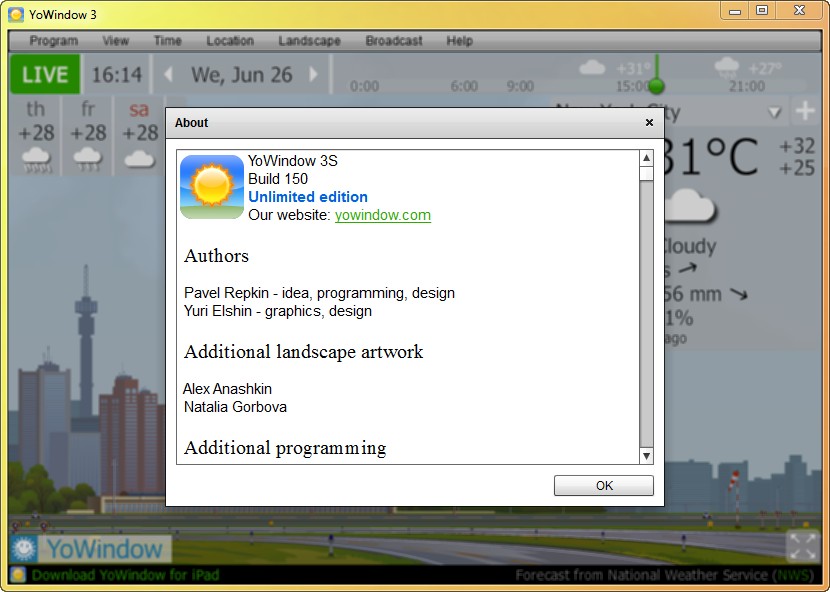830x592 pixels.
Task: Click the Unlimited edition text
Action: 308,197
